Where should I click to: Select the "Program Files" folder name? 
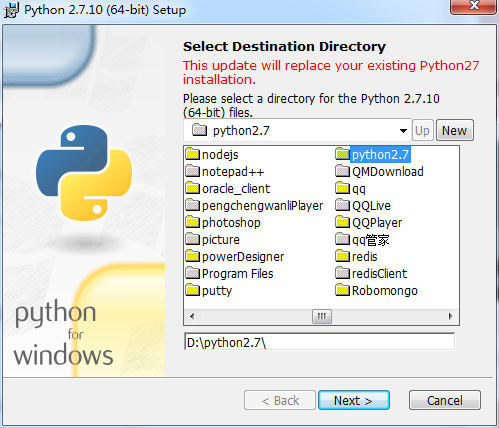click(237, 274)
